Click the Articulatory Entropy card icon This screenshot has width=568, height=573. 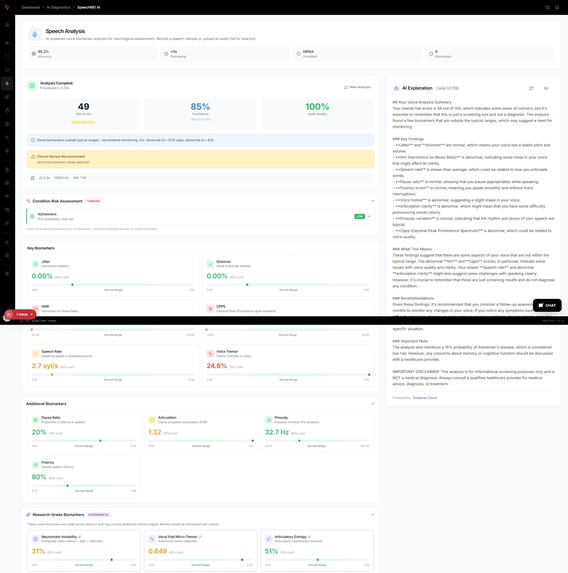(269, 539)
